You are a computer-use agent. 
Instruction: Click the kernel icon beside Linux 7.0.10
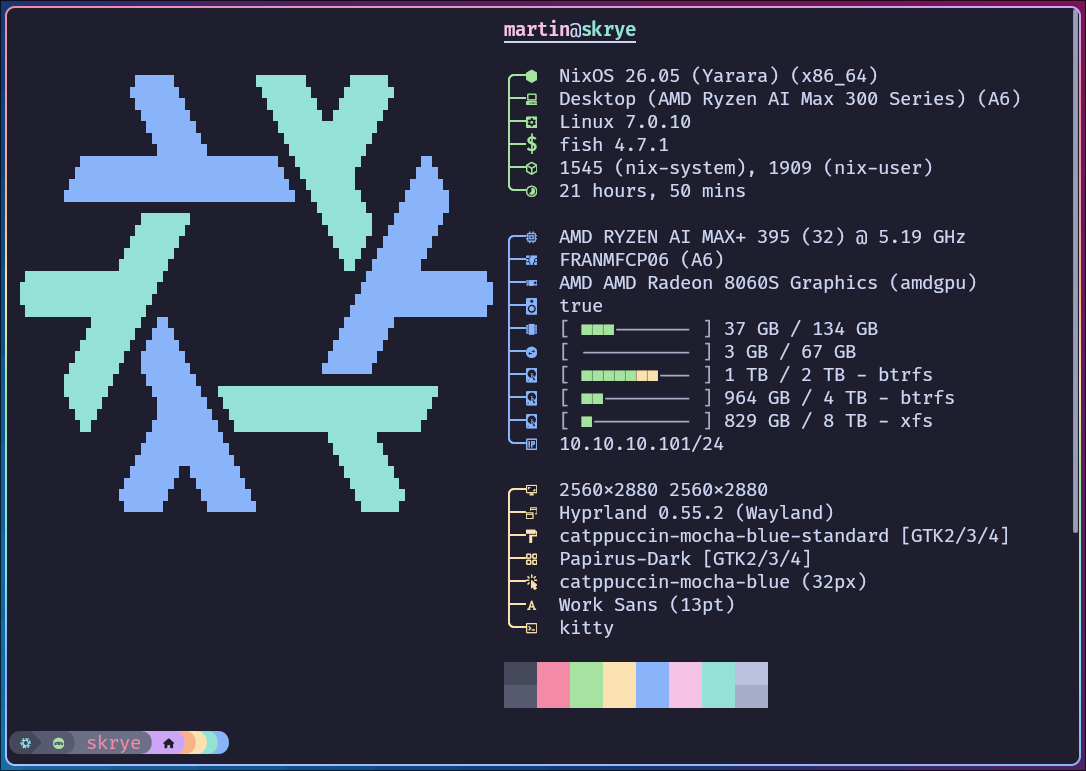coord(531,122)
